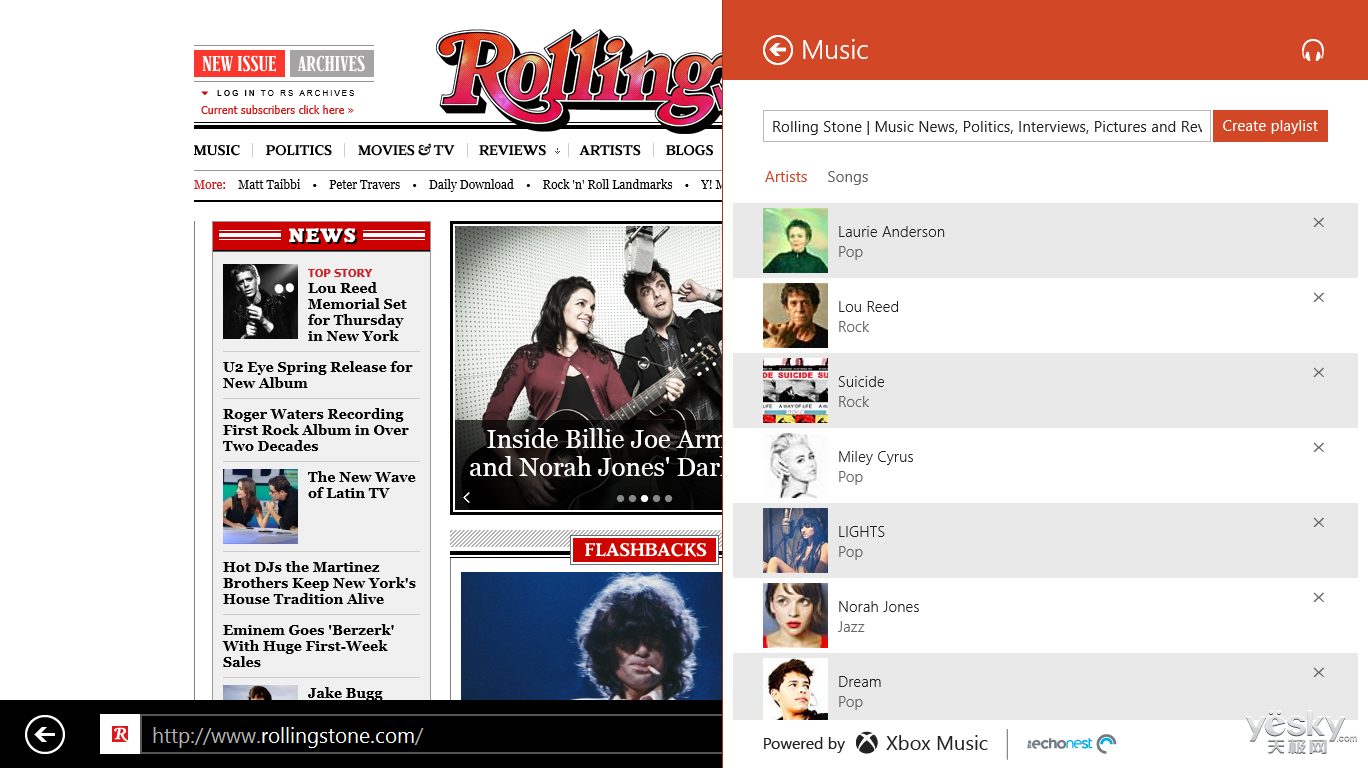Screen dimensions: 1368x768
Task: Open U2 Eye Spring Release article
Action: (318, 375)
